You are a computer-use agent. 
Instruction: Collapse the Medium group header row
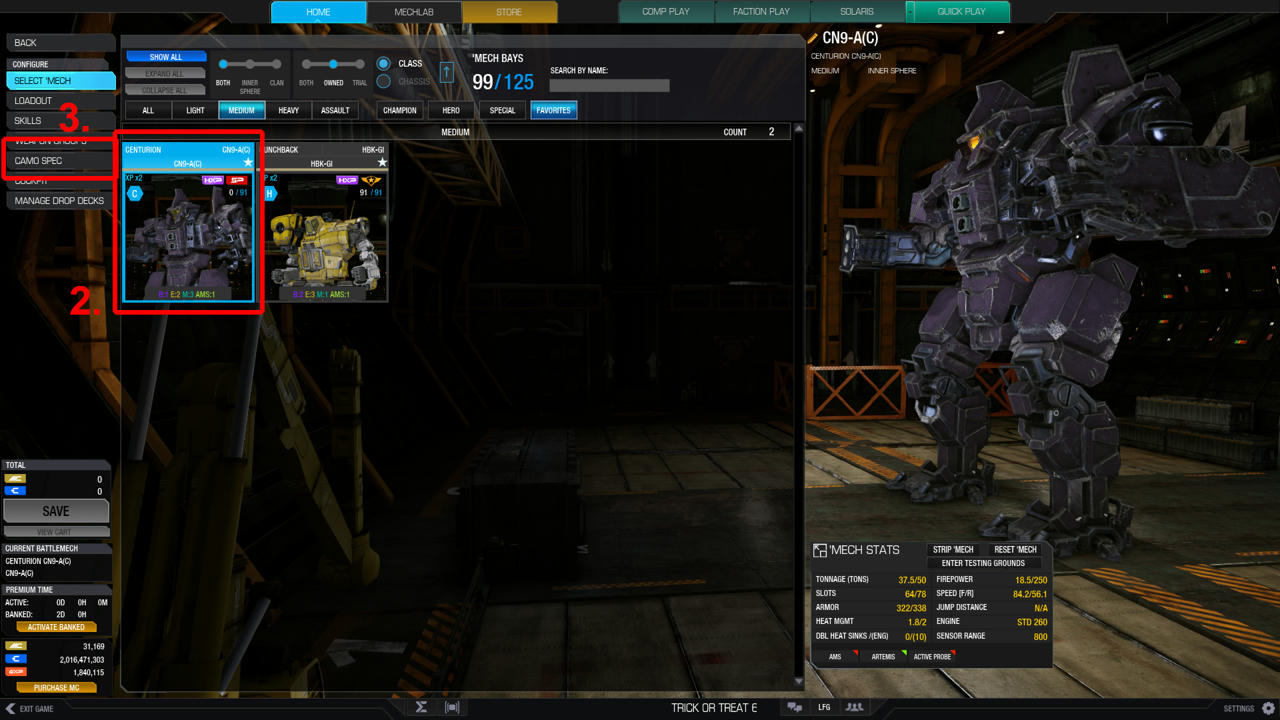(x=456, y=132)
